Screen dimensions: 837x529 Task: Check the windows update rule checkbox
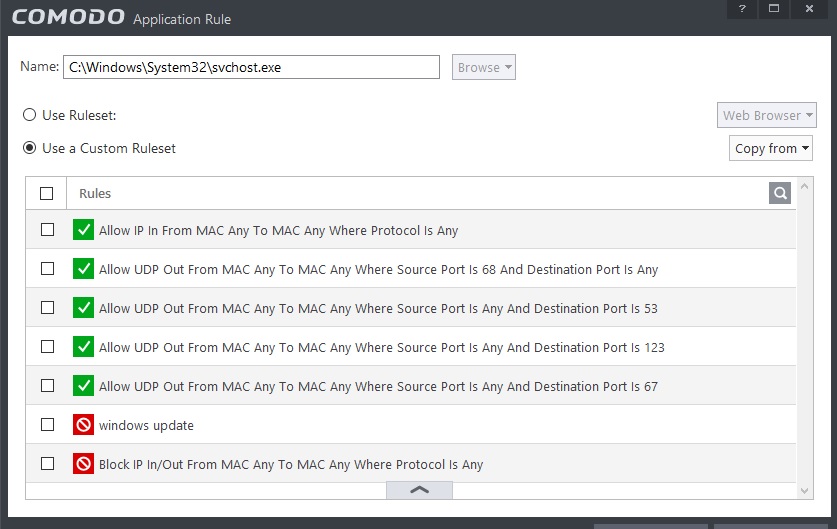click(48, 424)
